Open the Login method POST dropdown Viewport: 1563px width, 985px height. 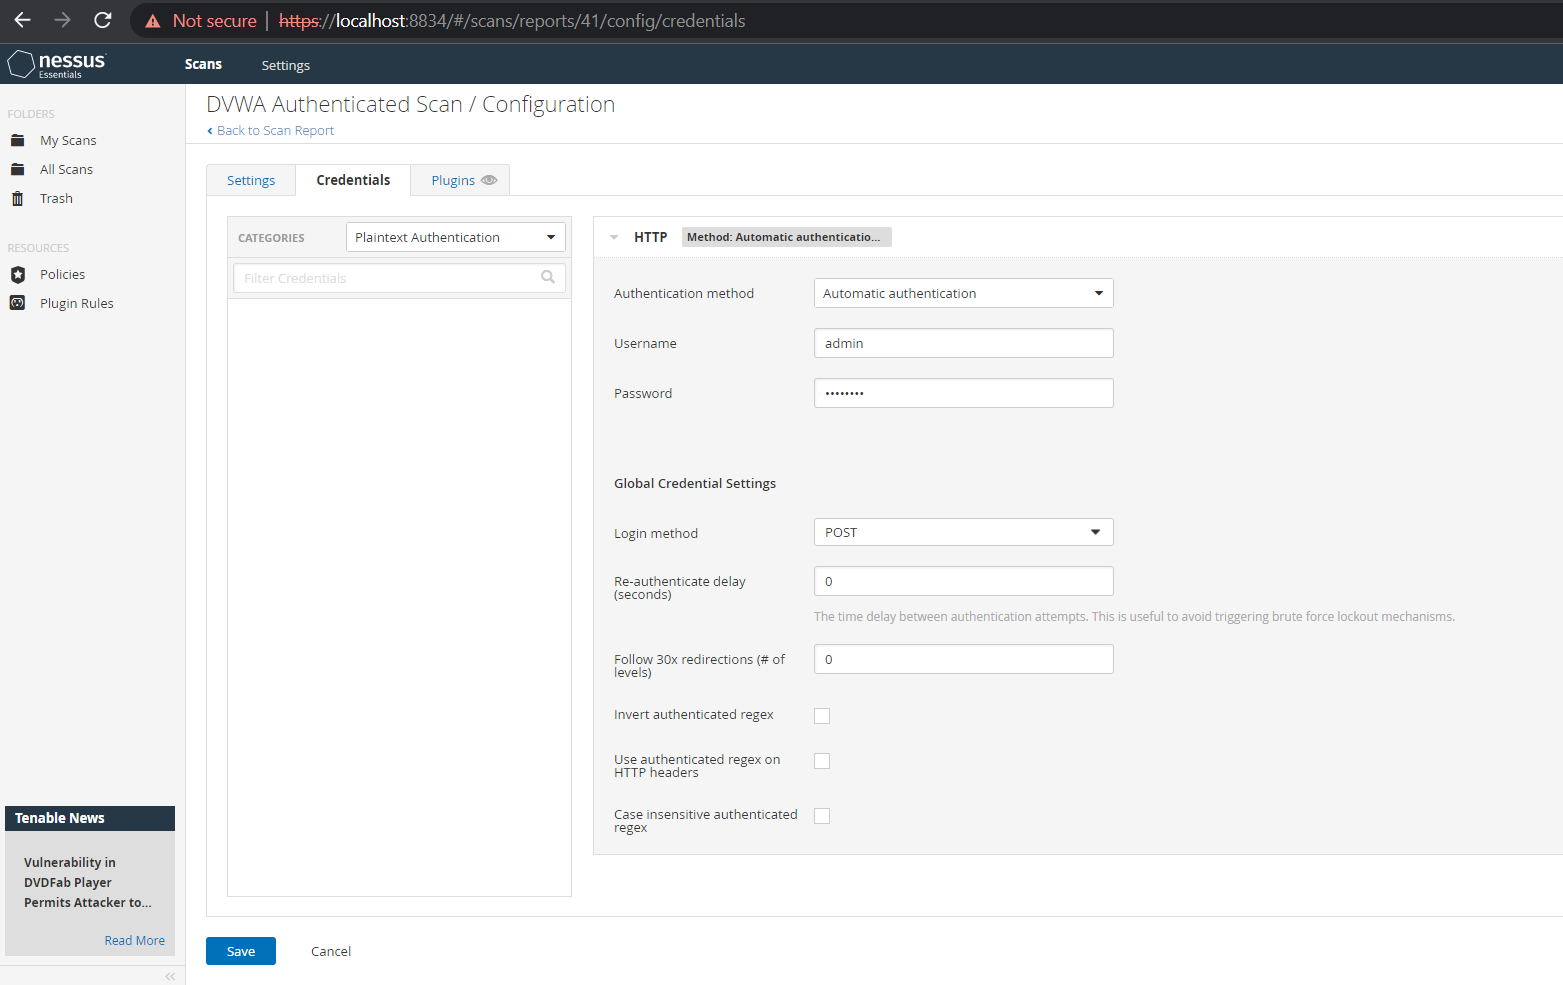point(964,532)
